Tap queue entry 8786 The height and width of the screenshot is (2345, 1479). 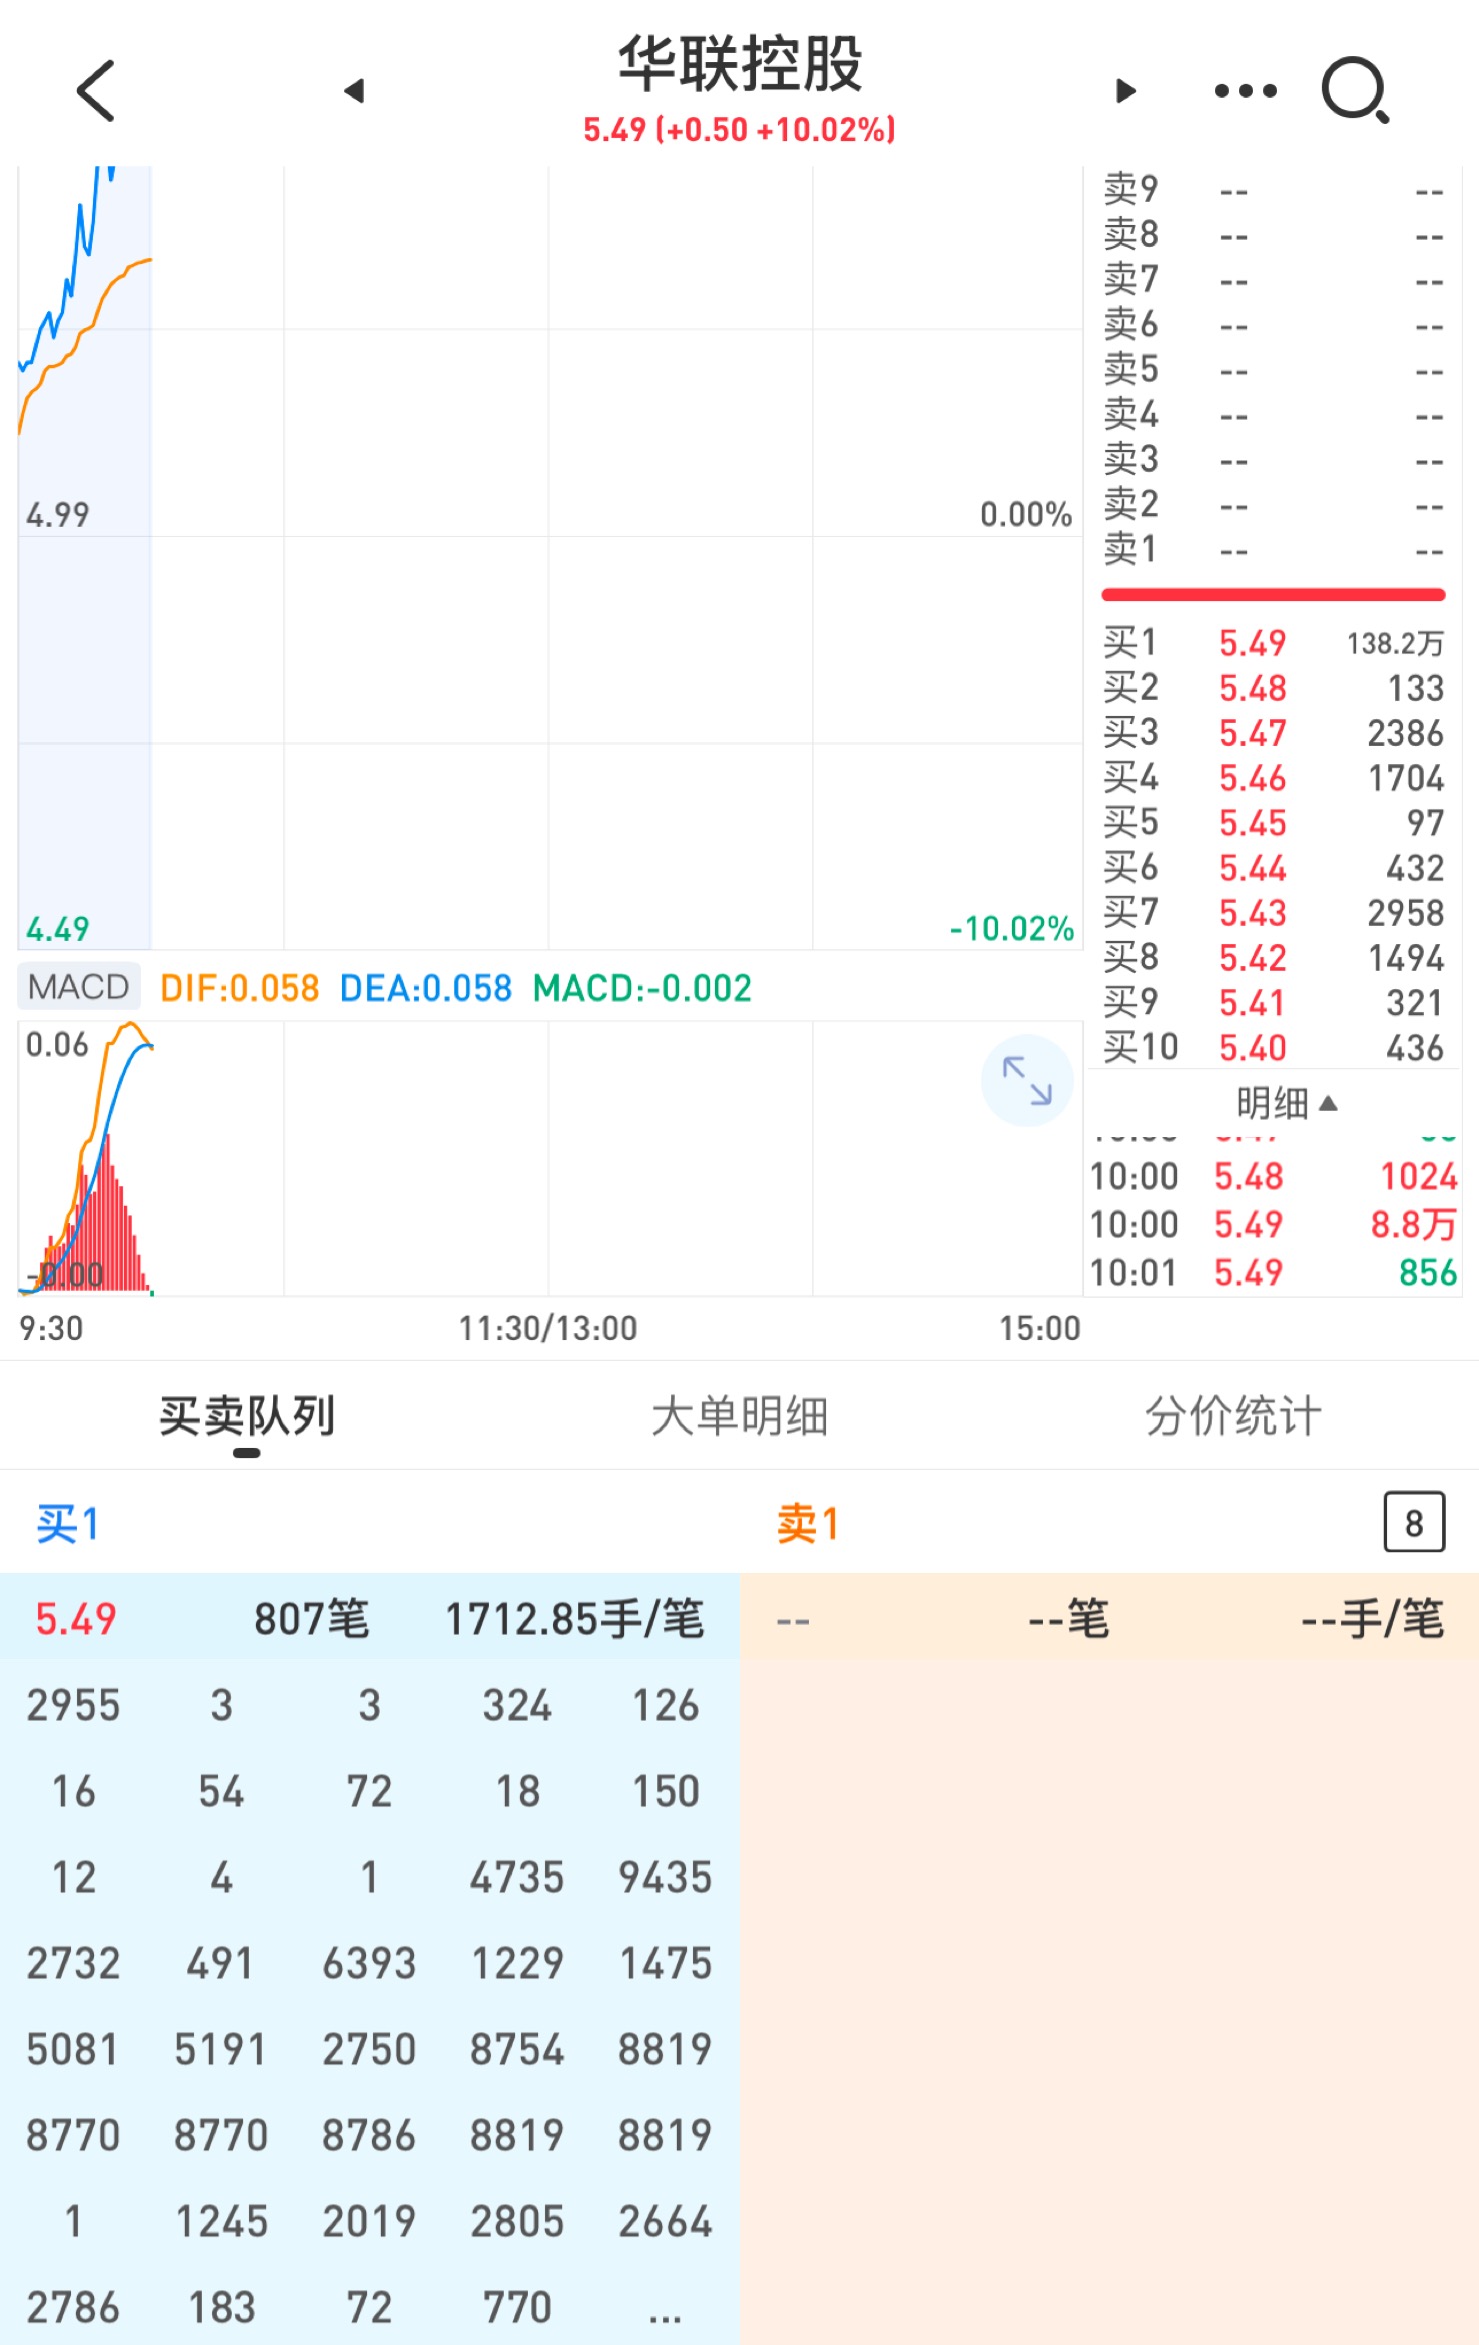point(369,2135)
